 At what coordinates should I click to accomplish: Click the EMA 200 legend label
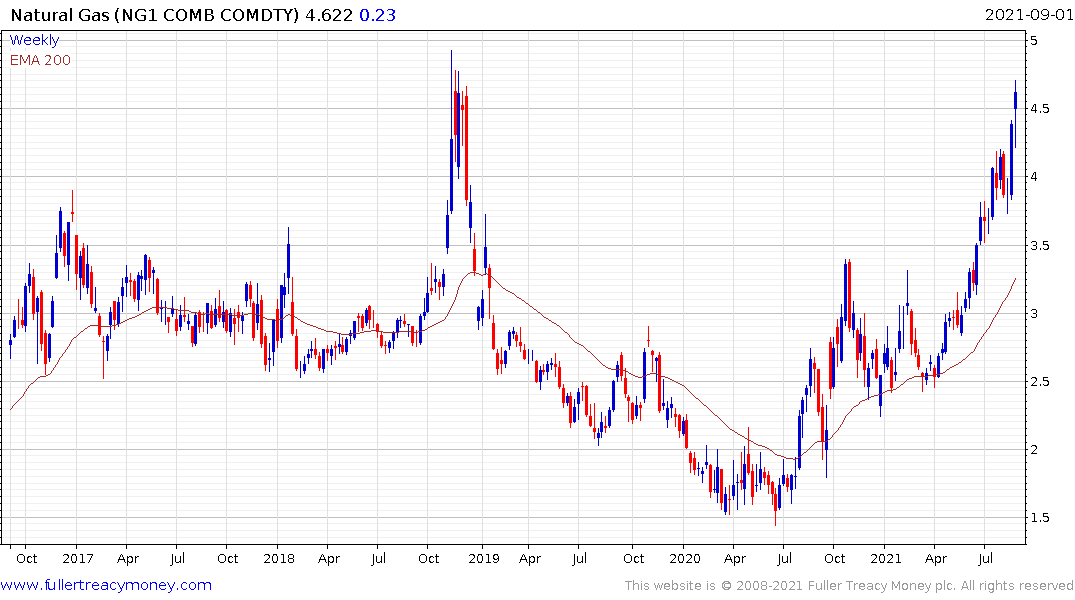click(40, 60)
